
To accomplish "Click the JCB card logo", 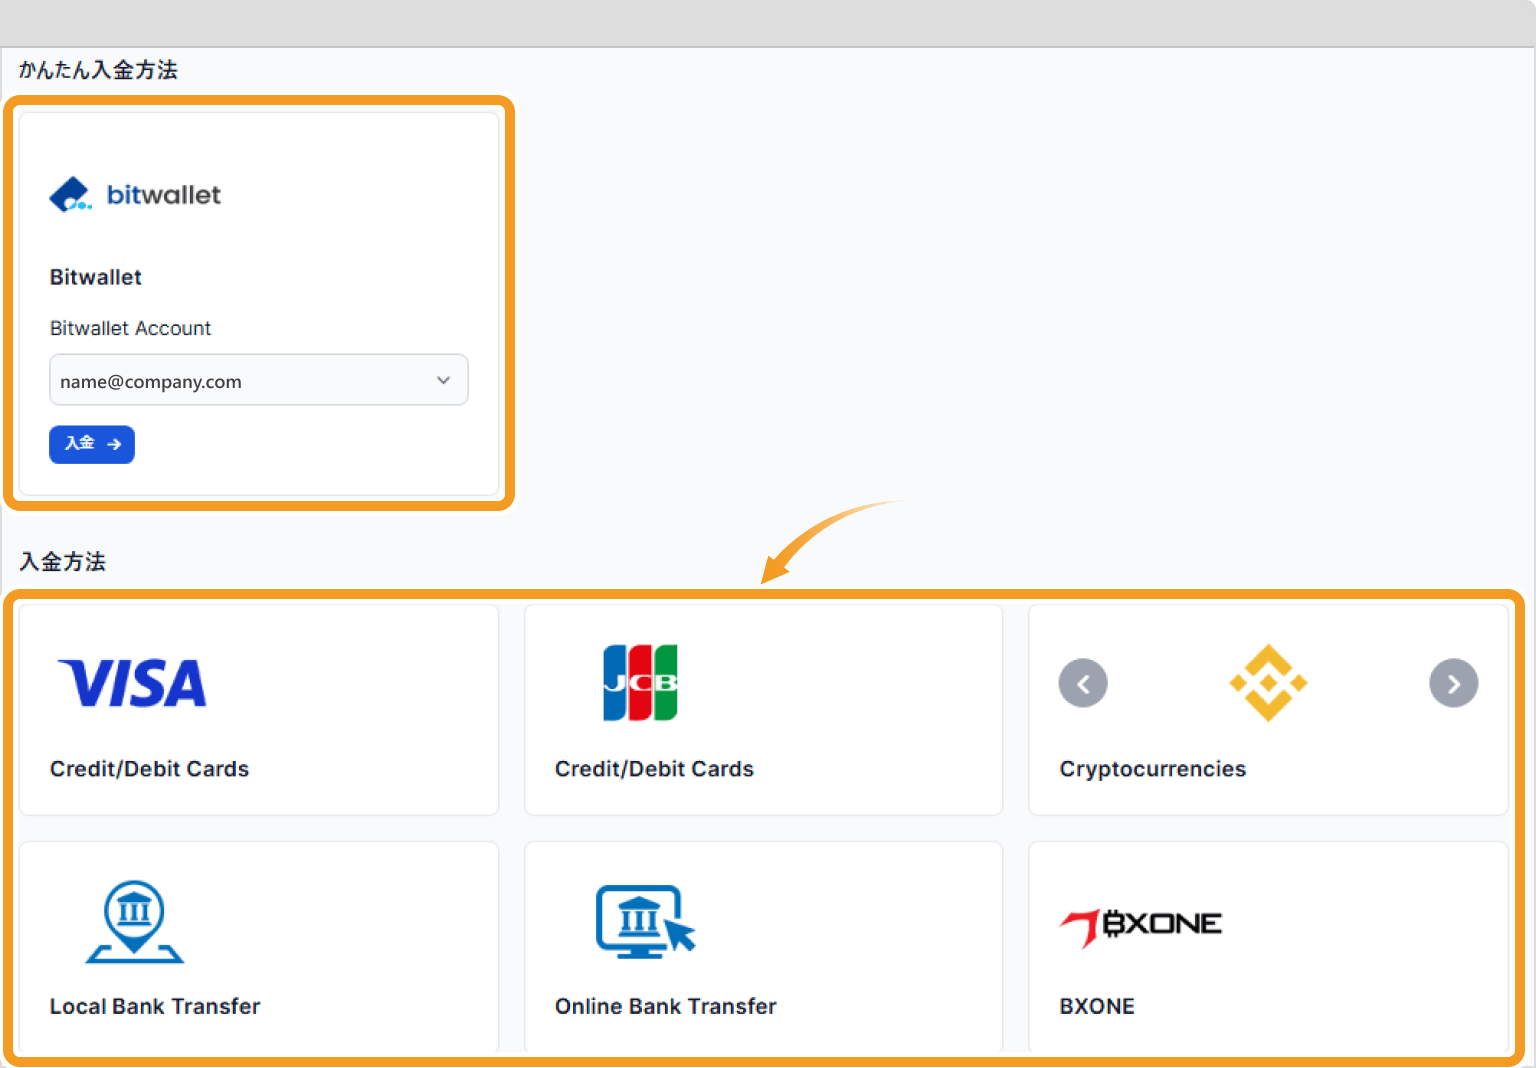I will (x=640, y=683).
